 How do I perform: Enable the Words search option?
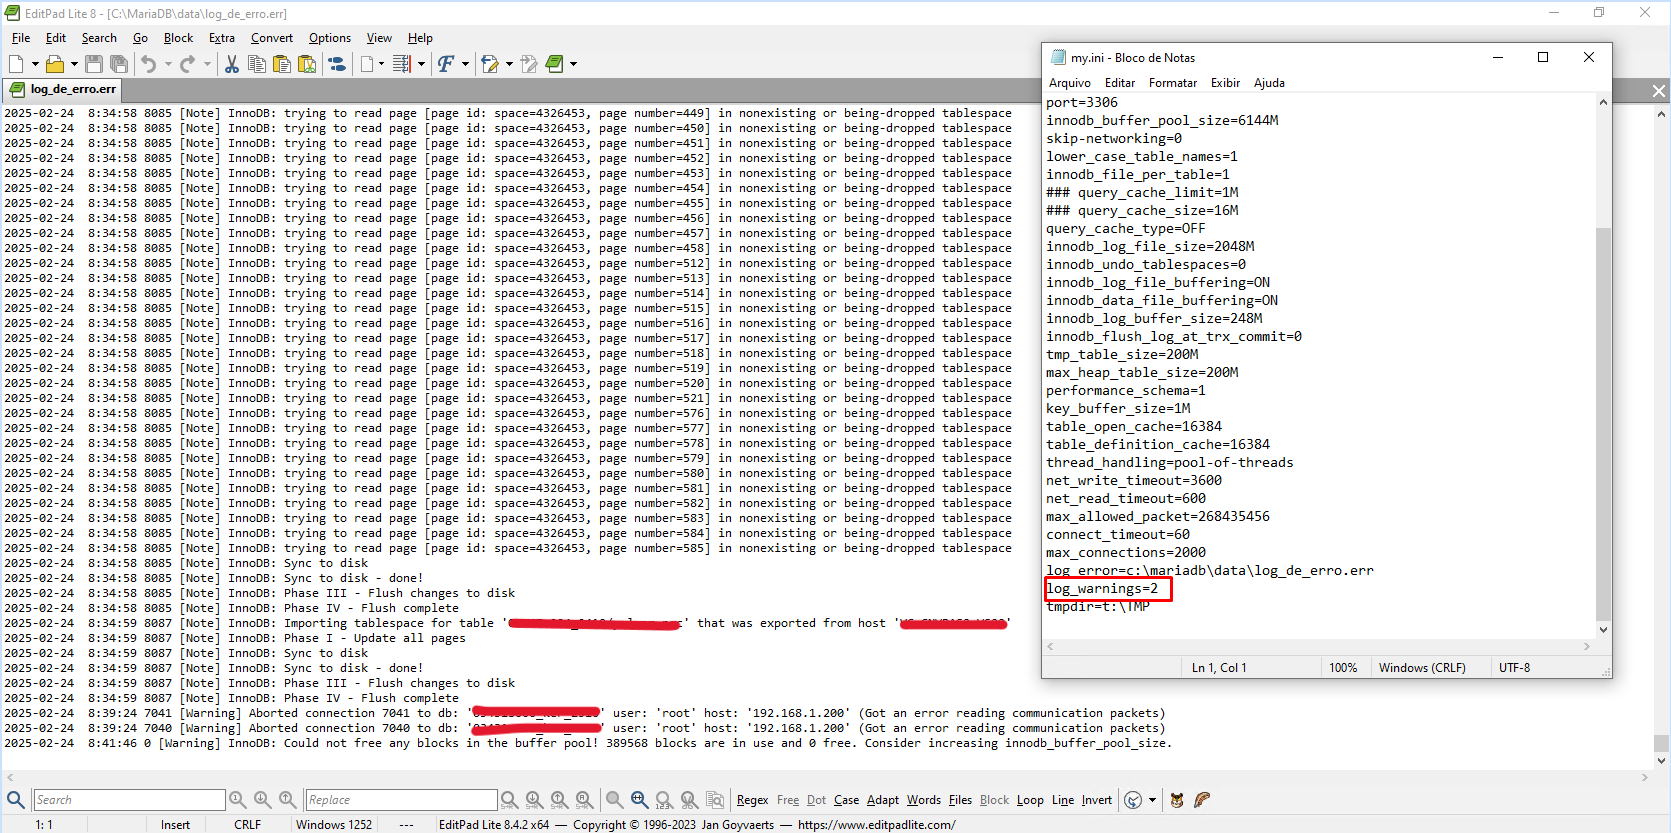tap(923, 800)
